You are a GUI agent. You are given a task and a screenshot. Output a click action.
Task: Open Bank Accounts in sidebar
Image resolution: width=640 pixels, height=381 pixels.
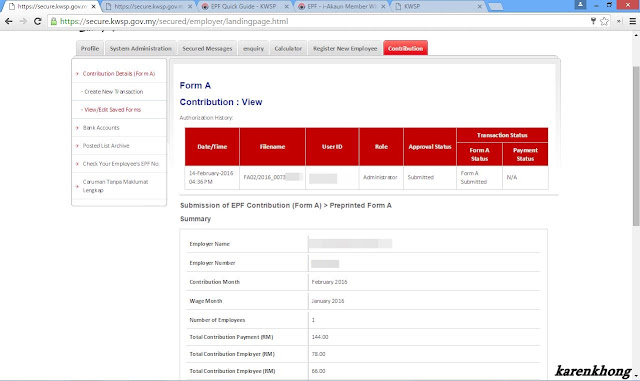101,127
